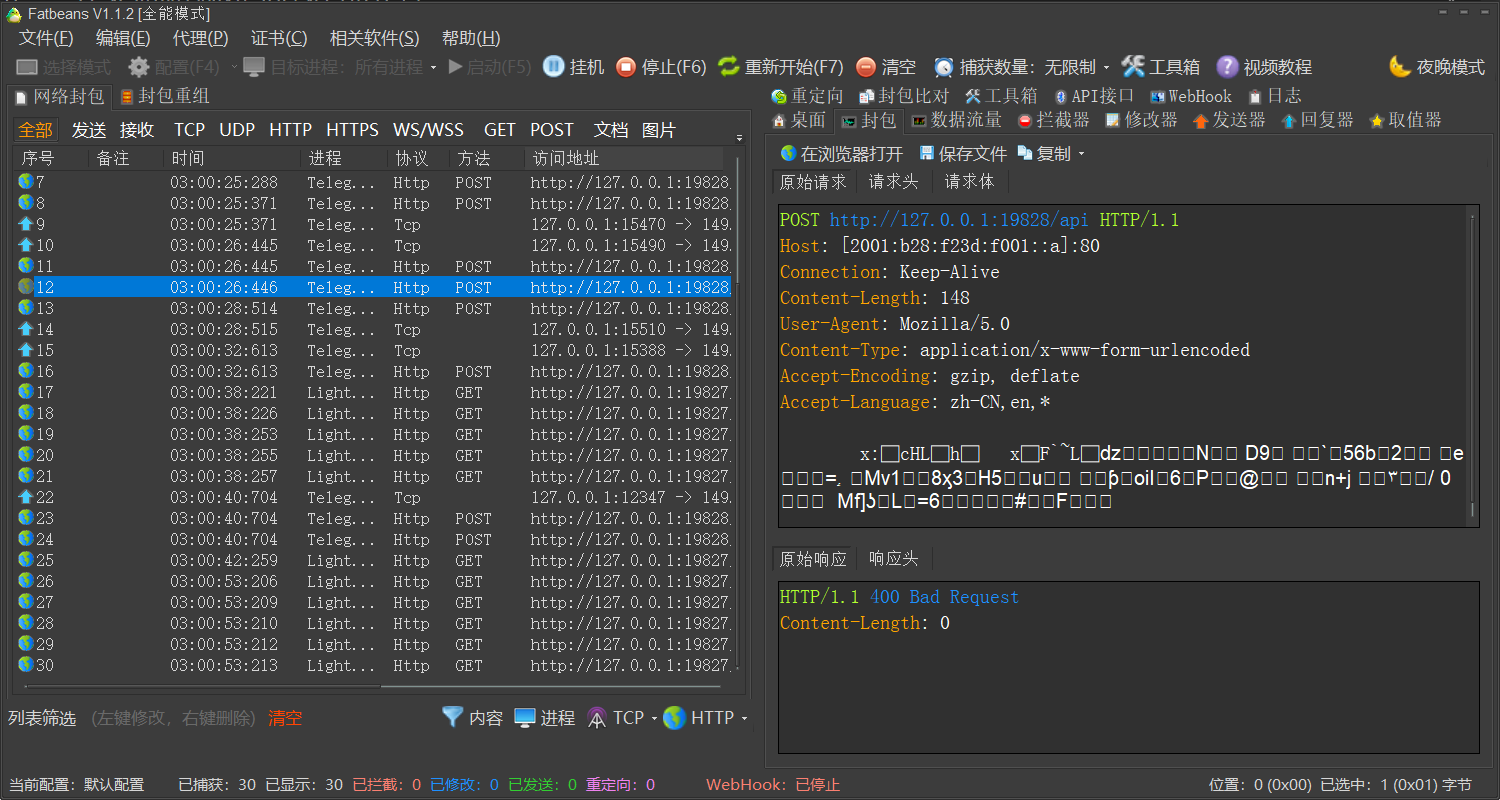Select packet row 9 Tcp

pyautogui.click(x=374, y=224)
